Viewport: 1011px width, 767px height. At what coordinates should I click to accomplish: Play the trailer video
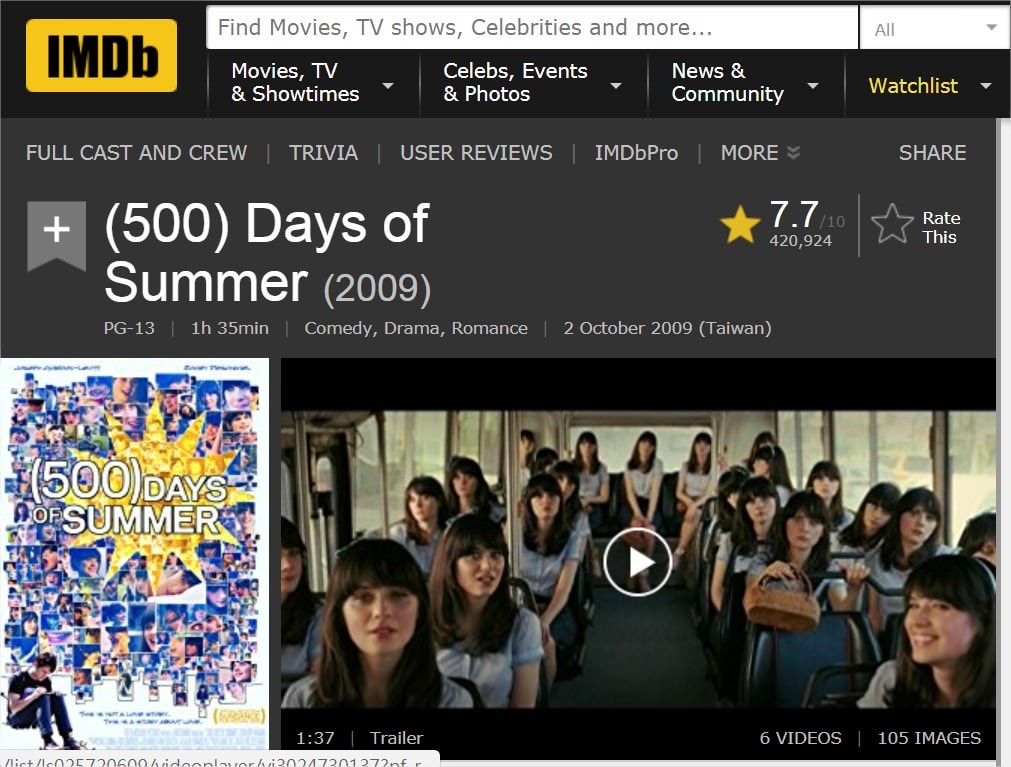638,561
